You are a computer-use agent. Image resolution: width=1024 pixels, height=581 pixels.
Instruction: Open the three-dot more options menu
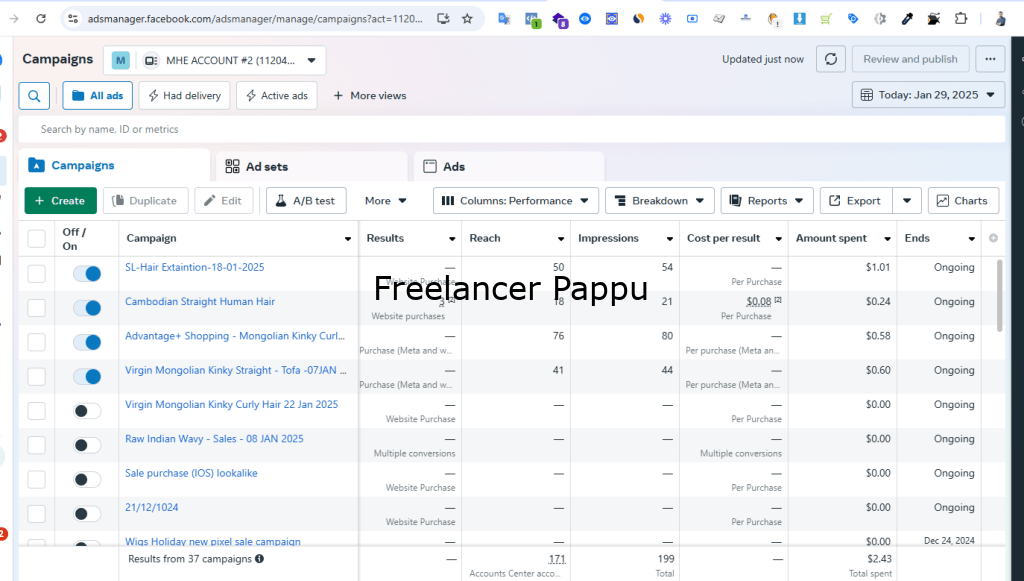coord(990,59)
